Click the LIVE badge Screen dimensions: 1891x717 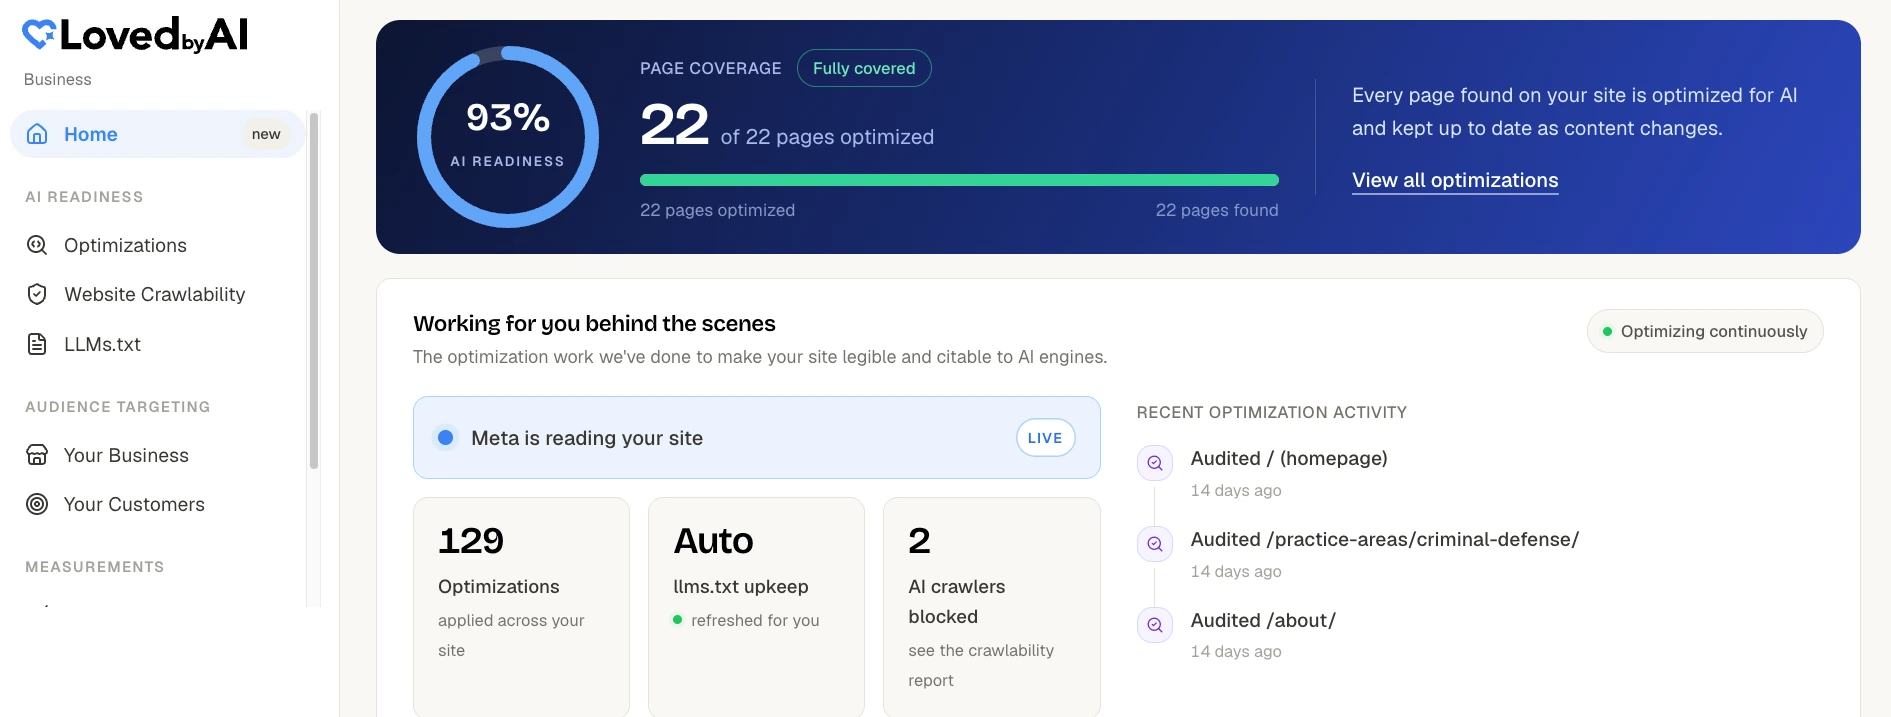coord(1045,438)
